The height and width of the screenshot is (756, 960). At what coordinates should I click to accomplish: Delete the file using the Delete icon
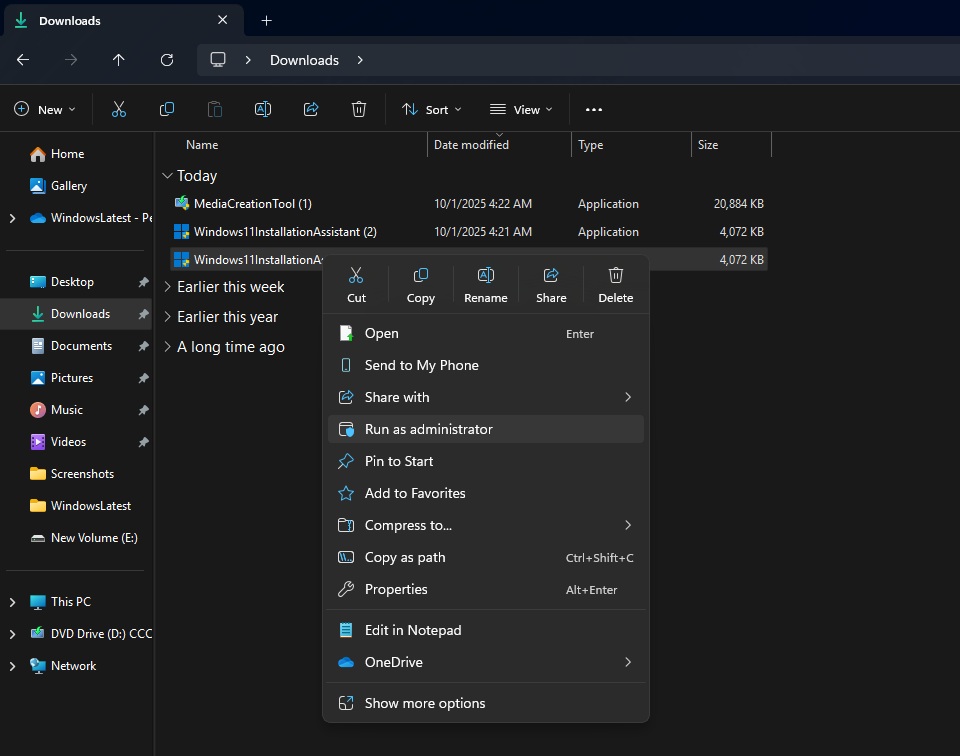pyautogui.click(x=615, y=283)
